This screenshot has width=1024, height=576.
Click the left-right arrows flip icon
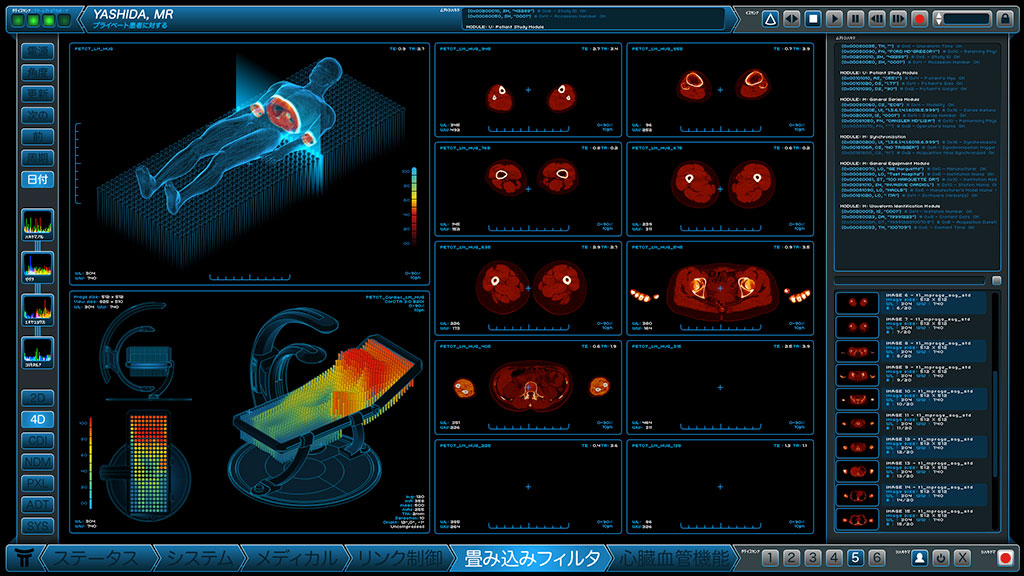click(791, 18)
